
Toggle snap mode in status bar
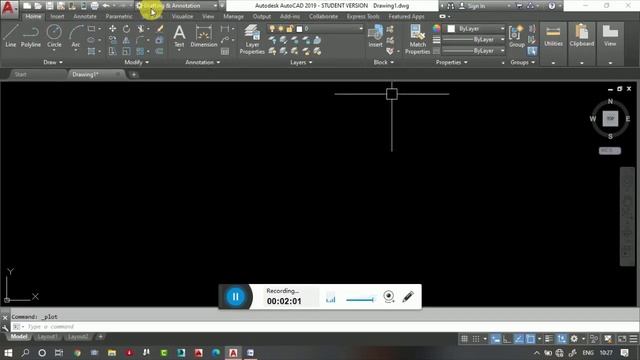click(x=476, y=339)
